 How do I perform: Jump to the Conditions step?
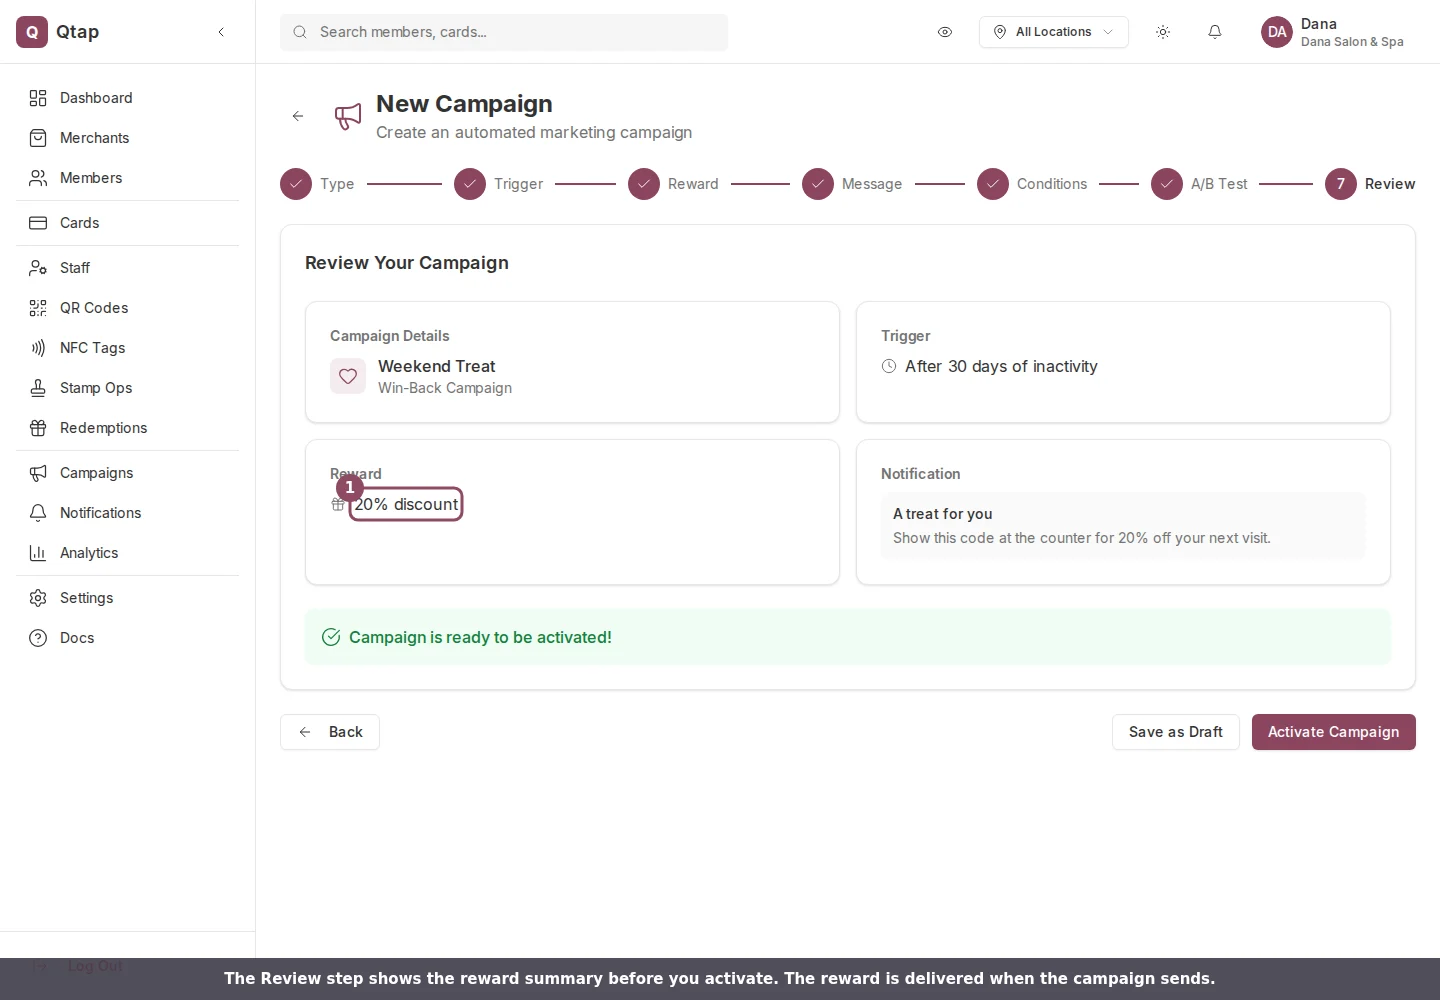pos(1032,184)
